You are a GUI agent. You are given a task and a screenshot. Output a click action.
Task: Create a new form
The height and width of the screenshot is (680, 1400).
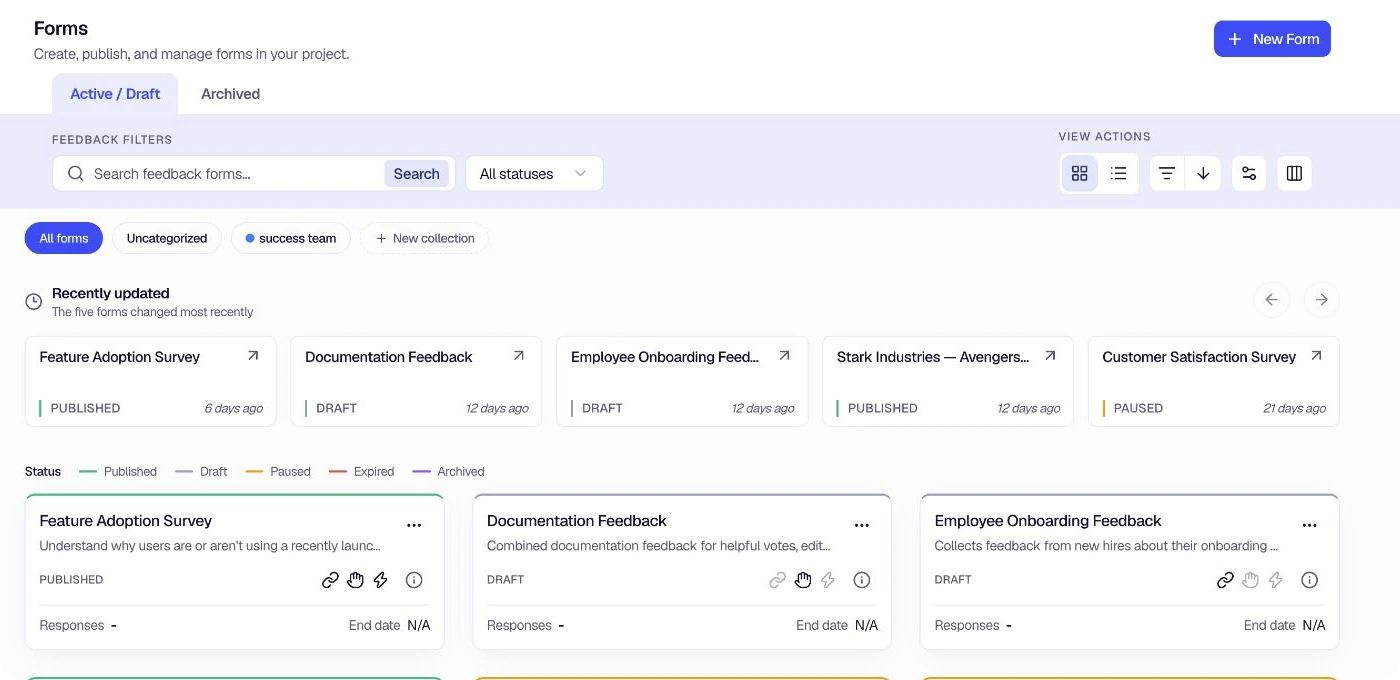coord(1272,39)
